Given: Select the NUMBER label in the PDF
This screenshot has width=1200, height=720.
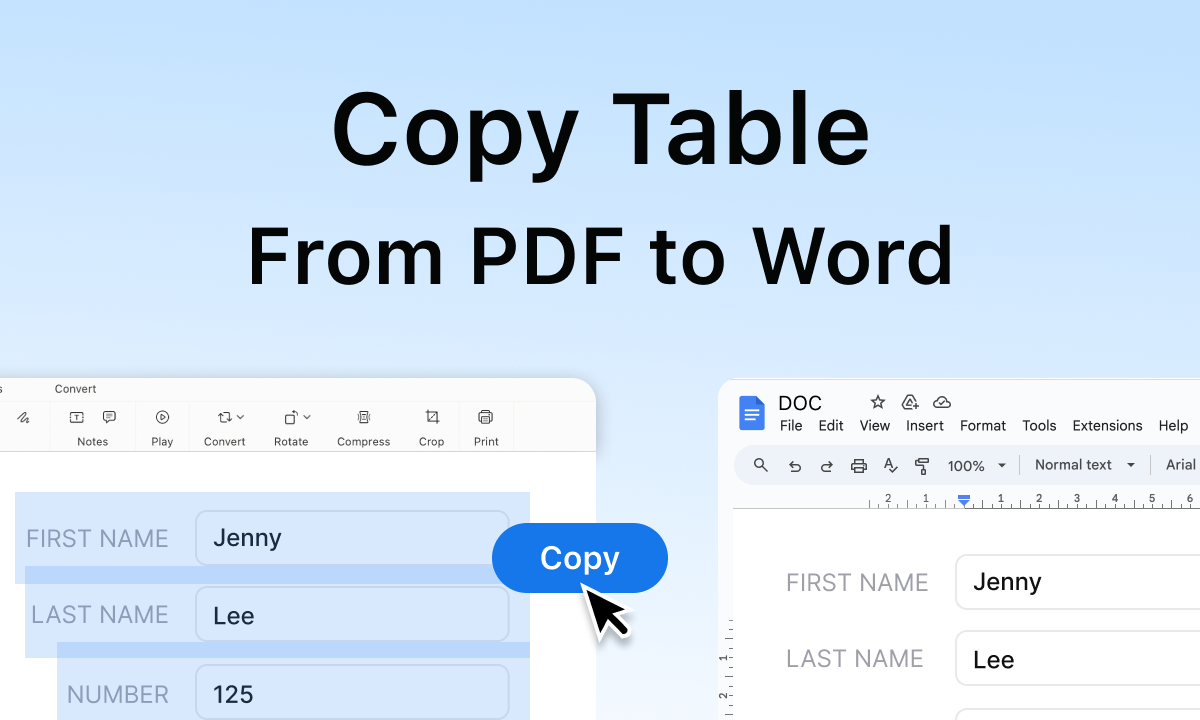Looking at the screenshot, I should (x=118, y=694).
